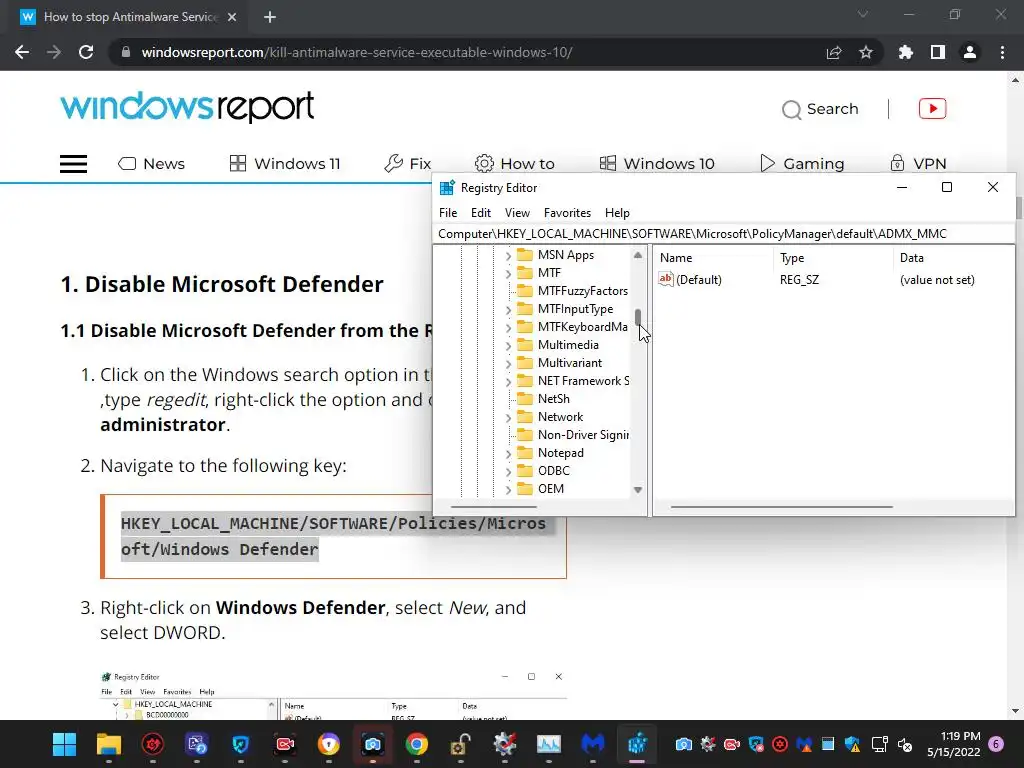Open the Chrome profile icon
Screen dimensions: 1024x768
(970, 52)
